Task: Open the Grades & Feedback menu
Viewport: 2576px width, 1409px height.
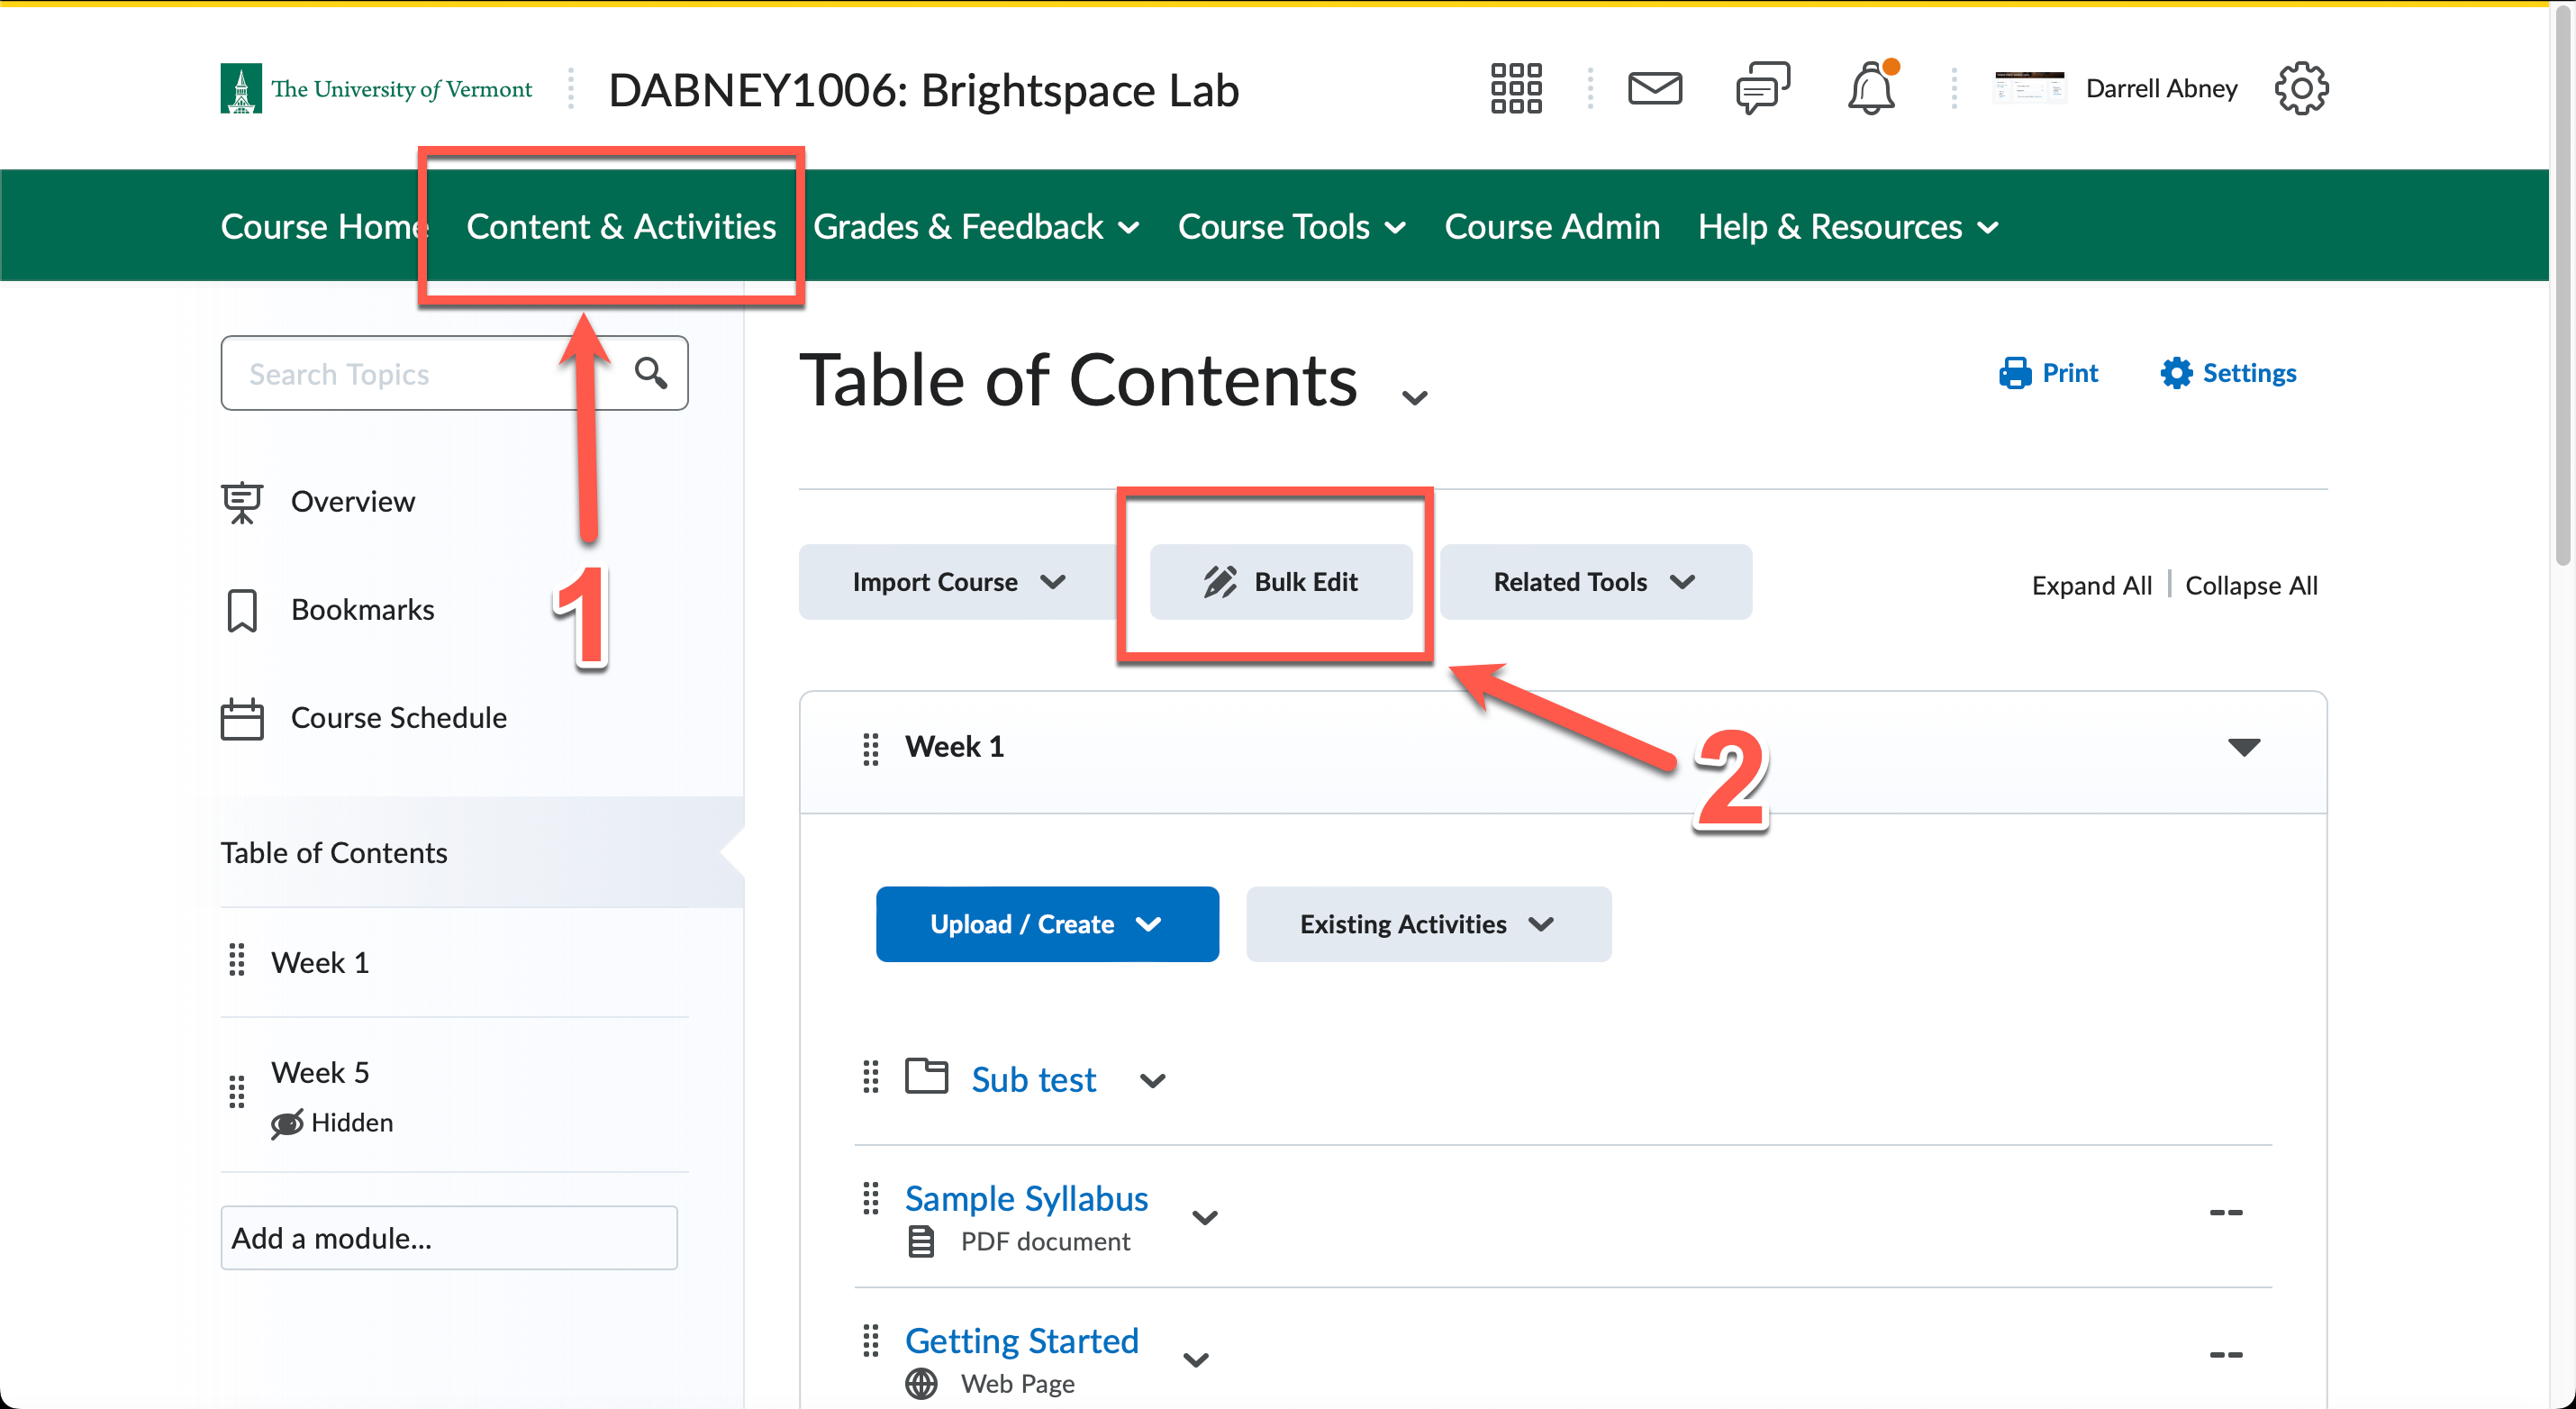Action: coord(976,226)
